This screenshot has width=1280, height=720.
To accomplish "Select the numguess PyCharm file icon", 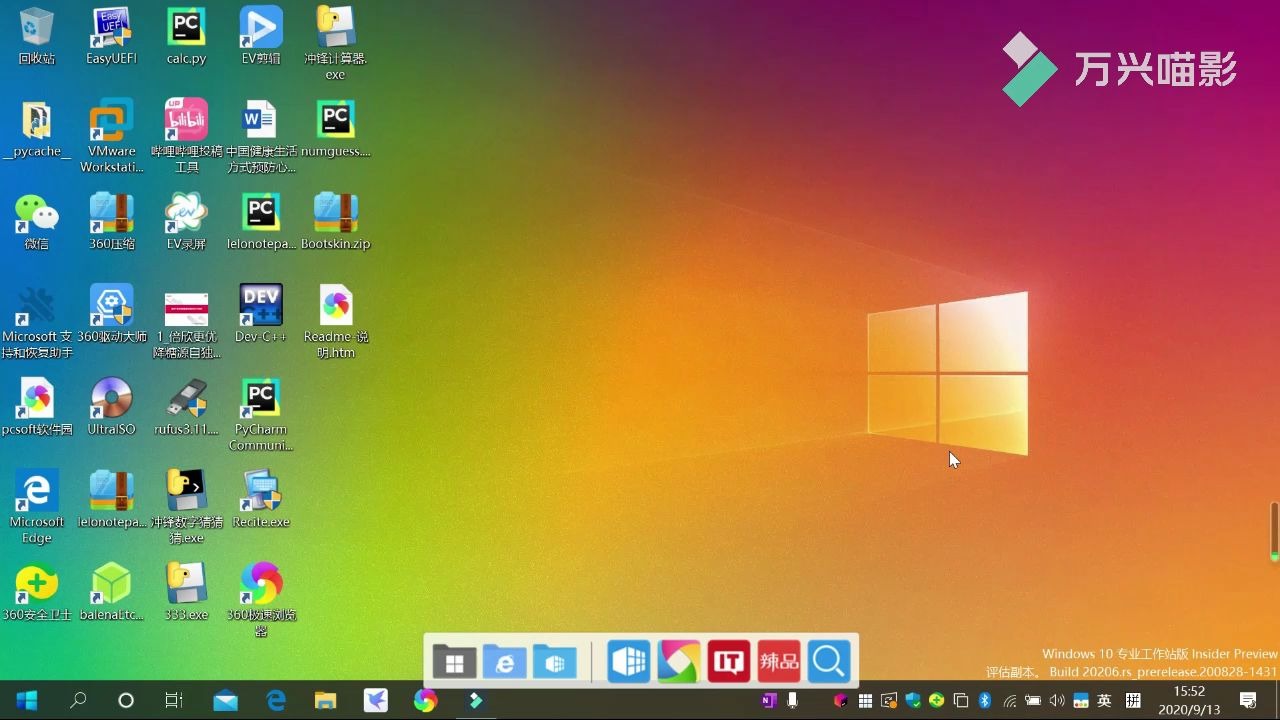I will (x=335, y=129).
